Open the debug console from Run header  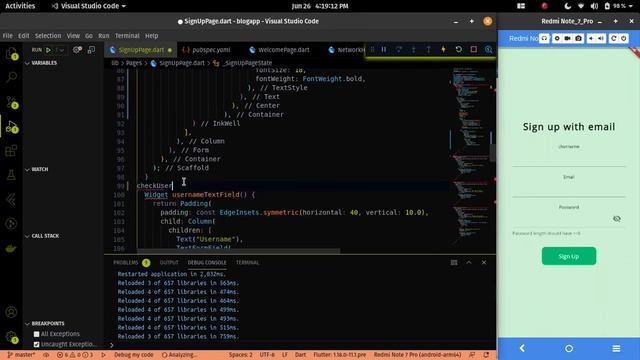point(91,50)
